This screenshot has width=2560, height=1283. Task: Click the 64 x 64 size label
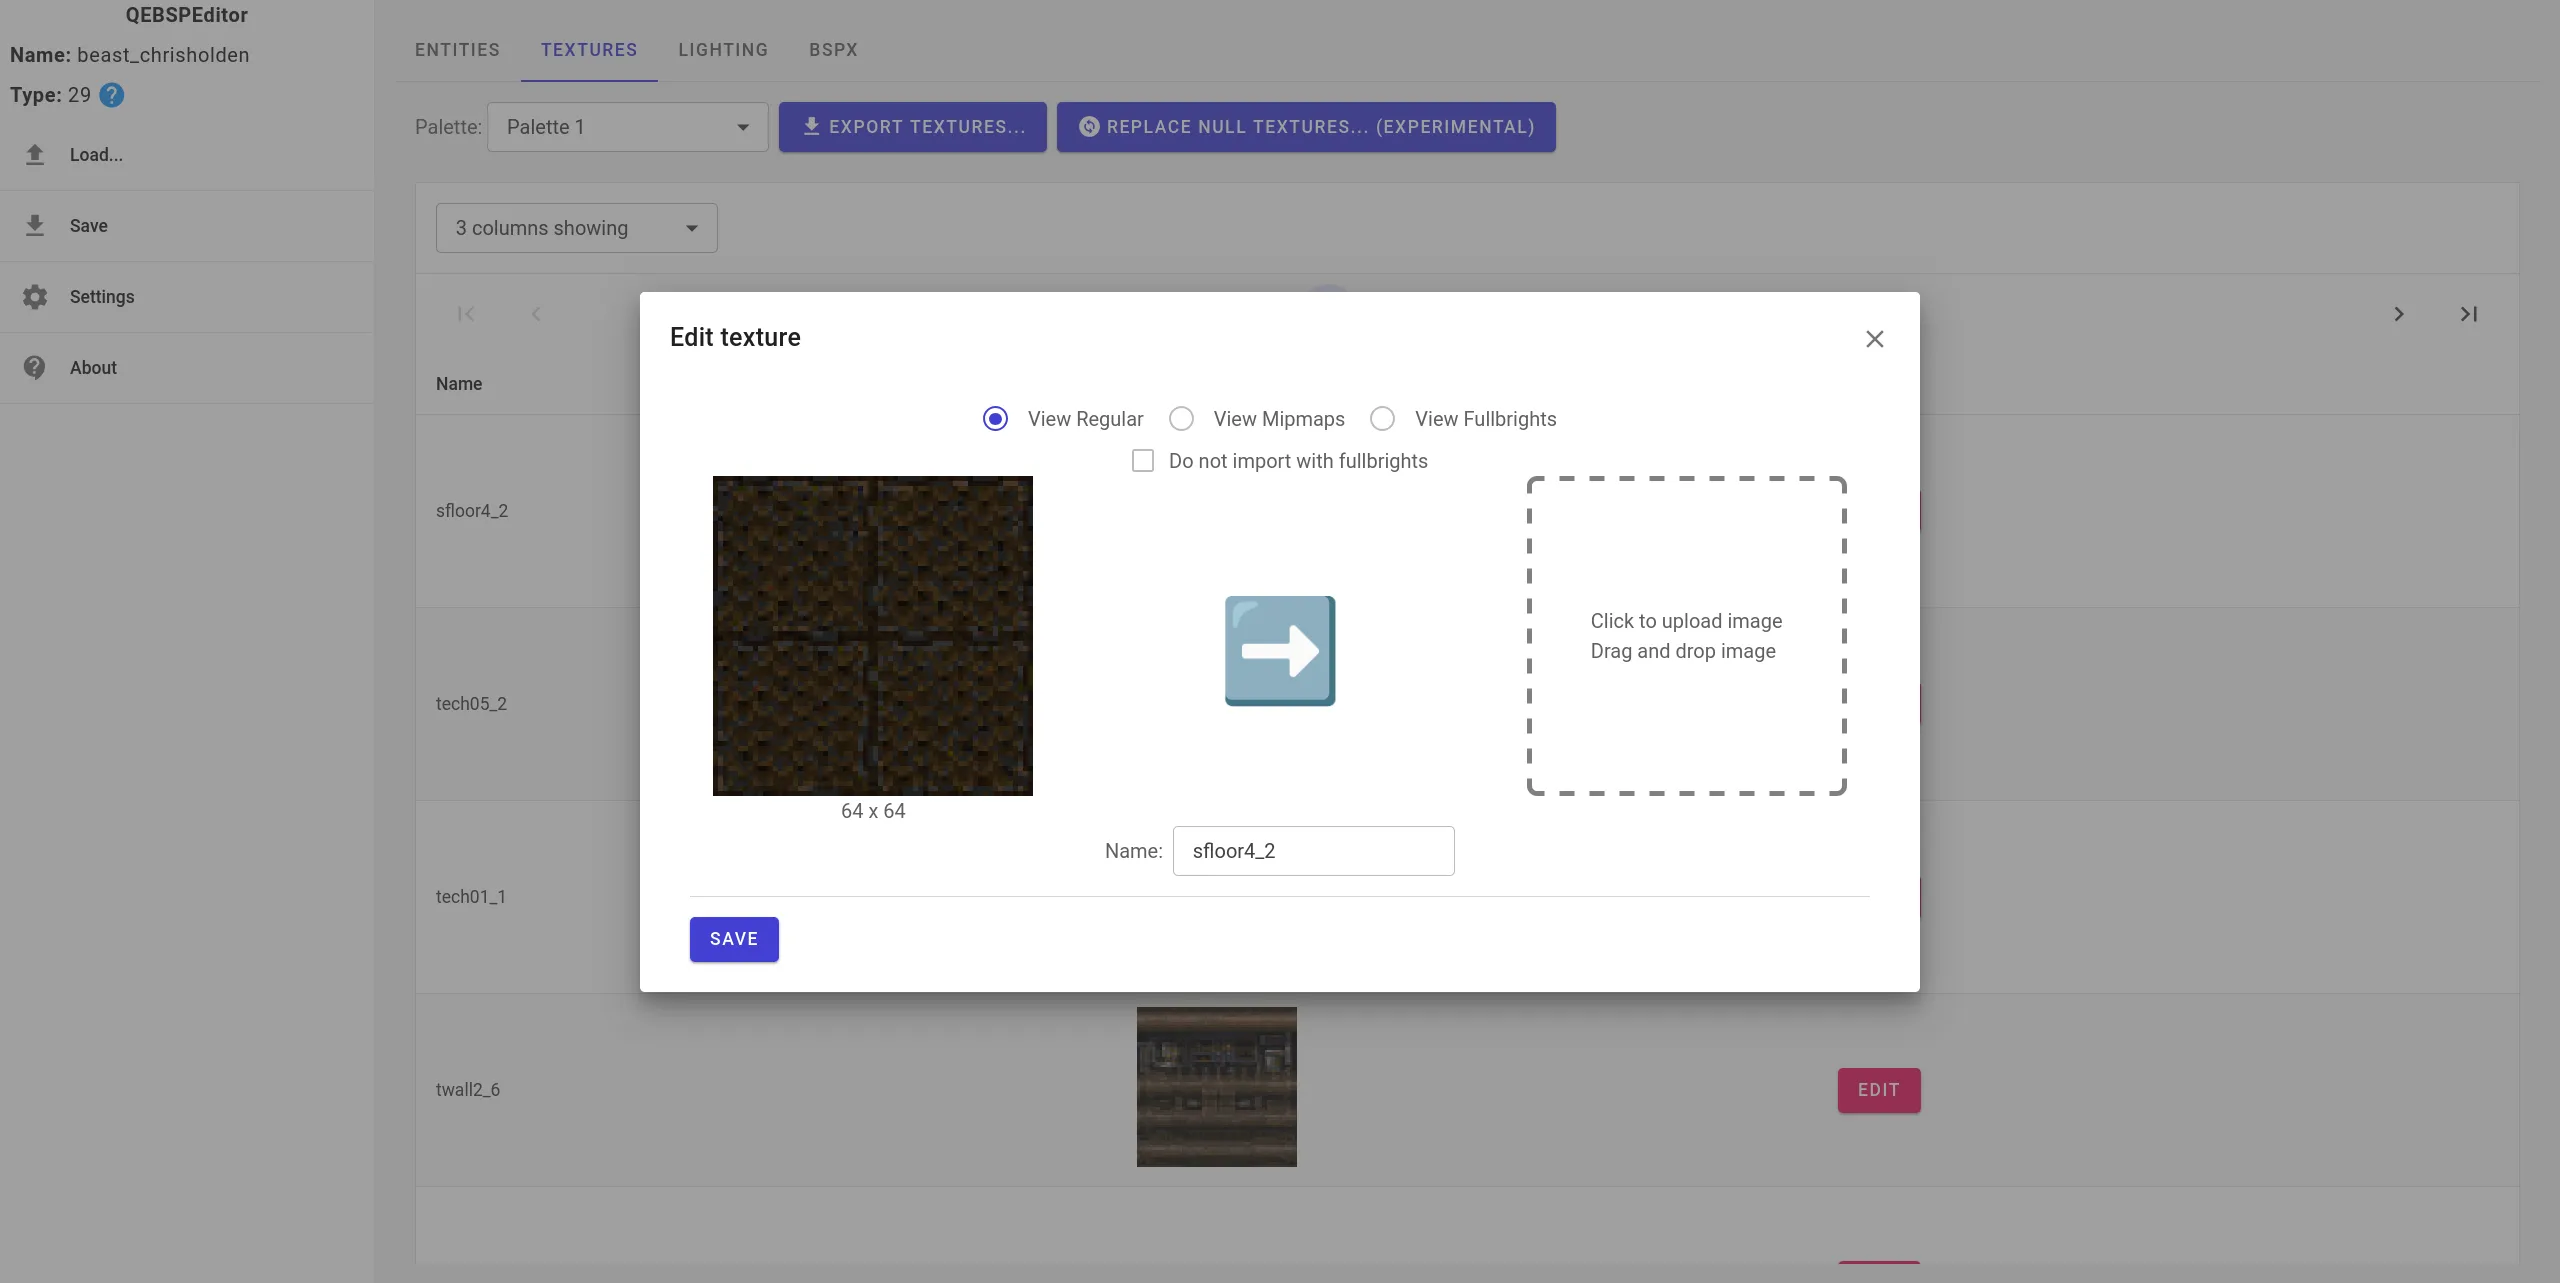click(x=873, y=811)
